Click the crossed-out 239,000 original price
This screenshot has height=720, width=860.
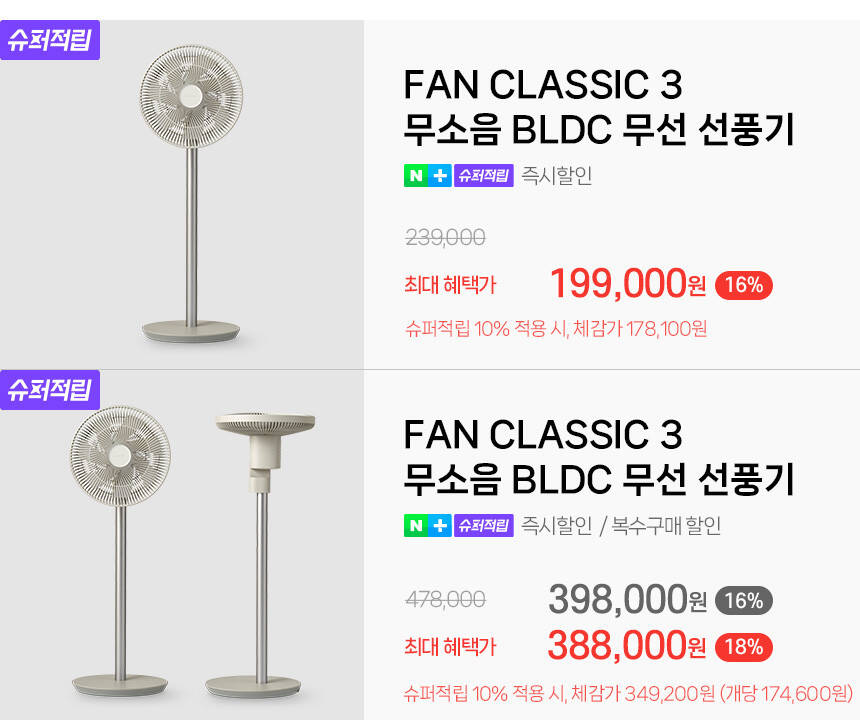click(445, 238)
